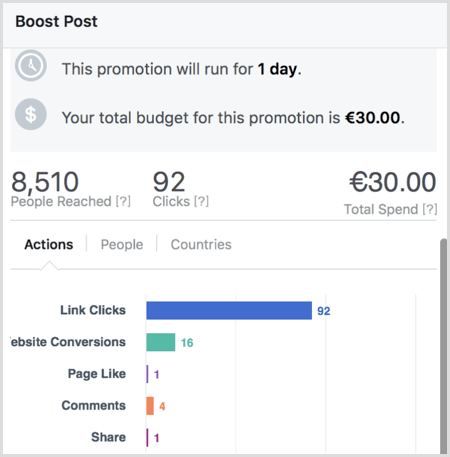450x457 pixels.
Task: Click the clock icon beside promotion duration
Action: 31,66
